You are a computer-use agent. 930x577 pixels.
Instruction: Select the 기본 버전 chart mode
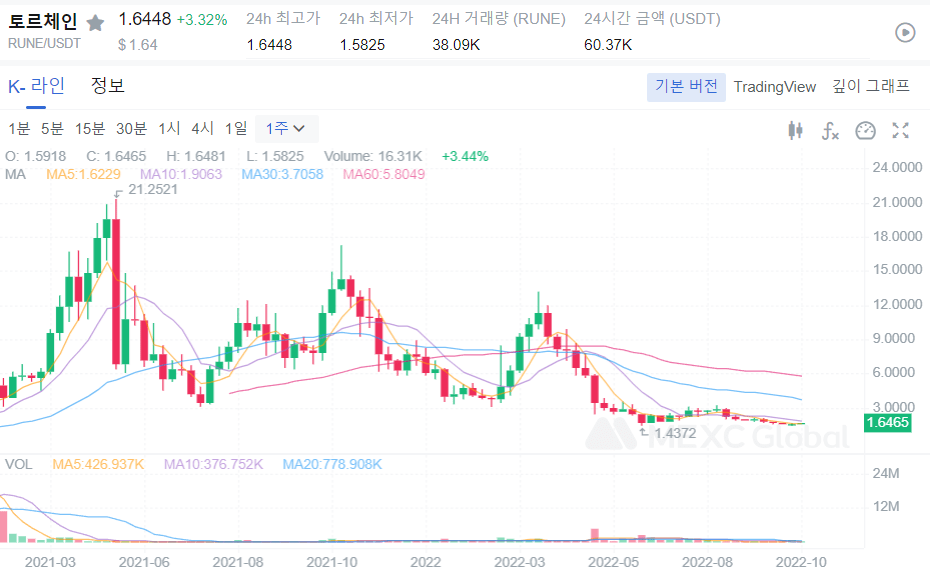(x=686, y=87)
